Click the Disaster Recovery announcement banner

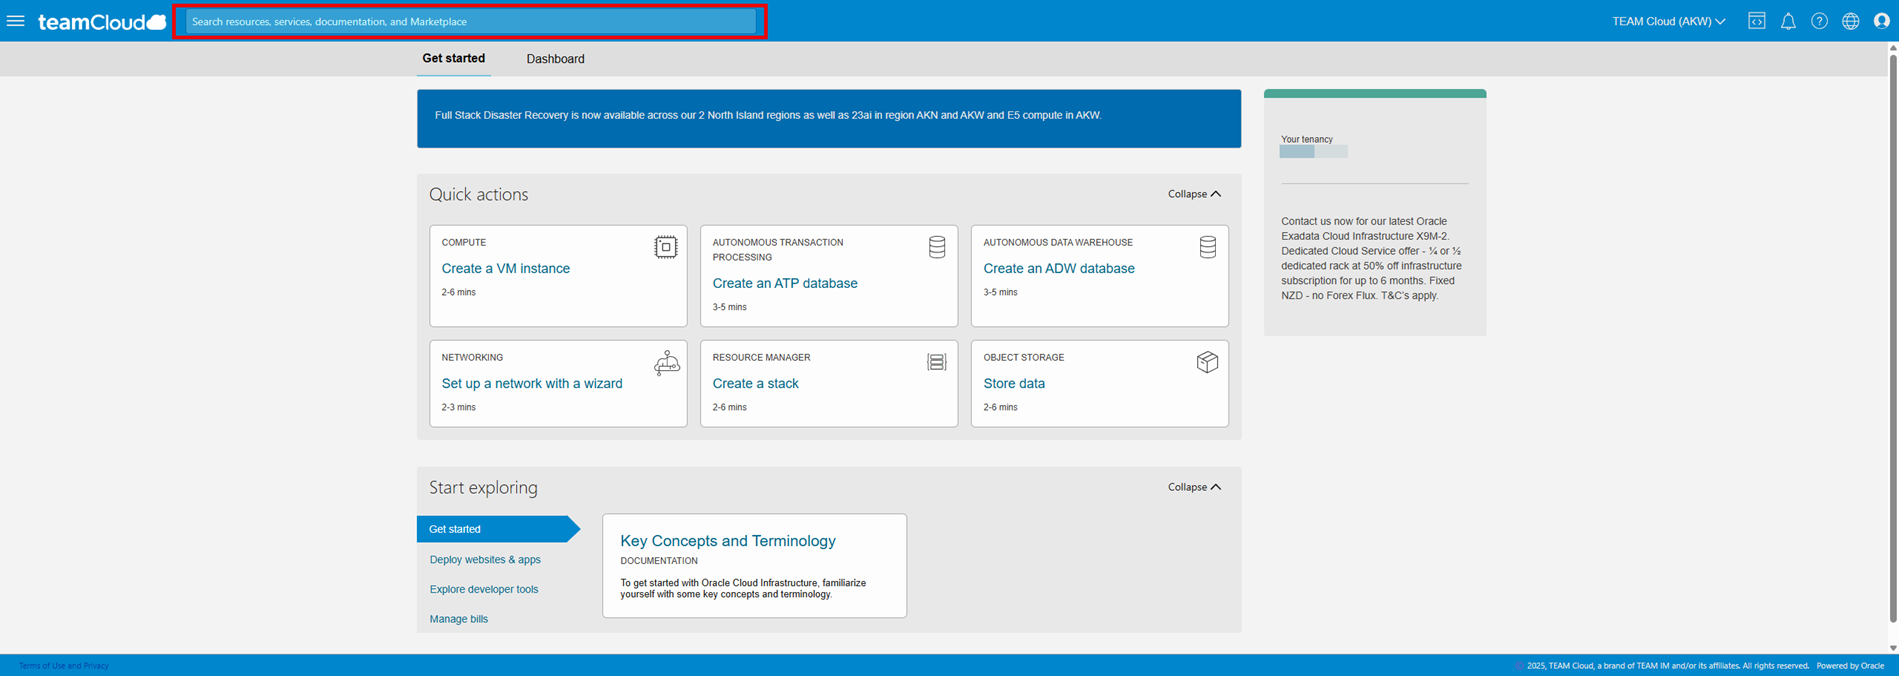click(829, 119)
